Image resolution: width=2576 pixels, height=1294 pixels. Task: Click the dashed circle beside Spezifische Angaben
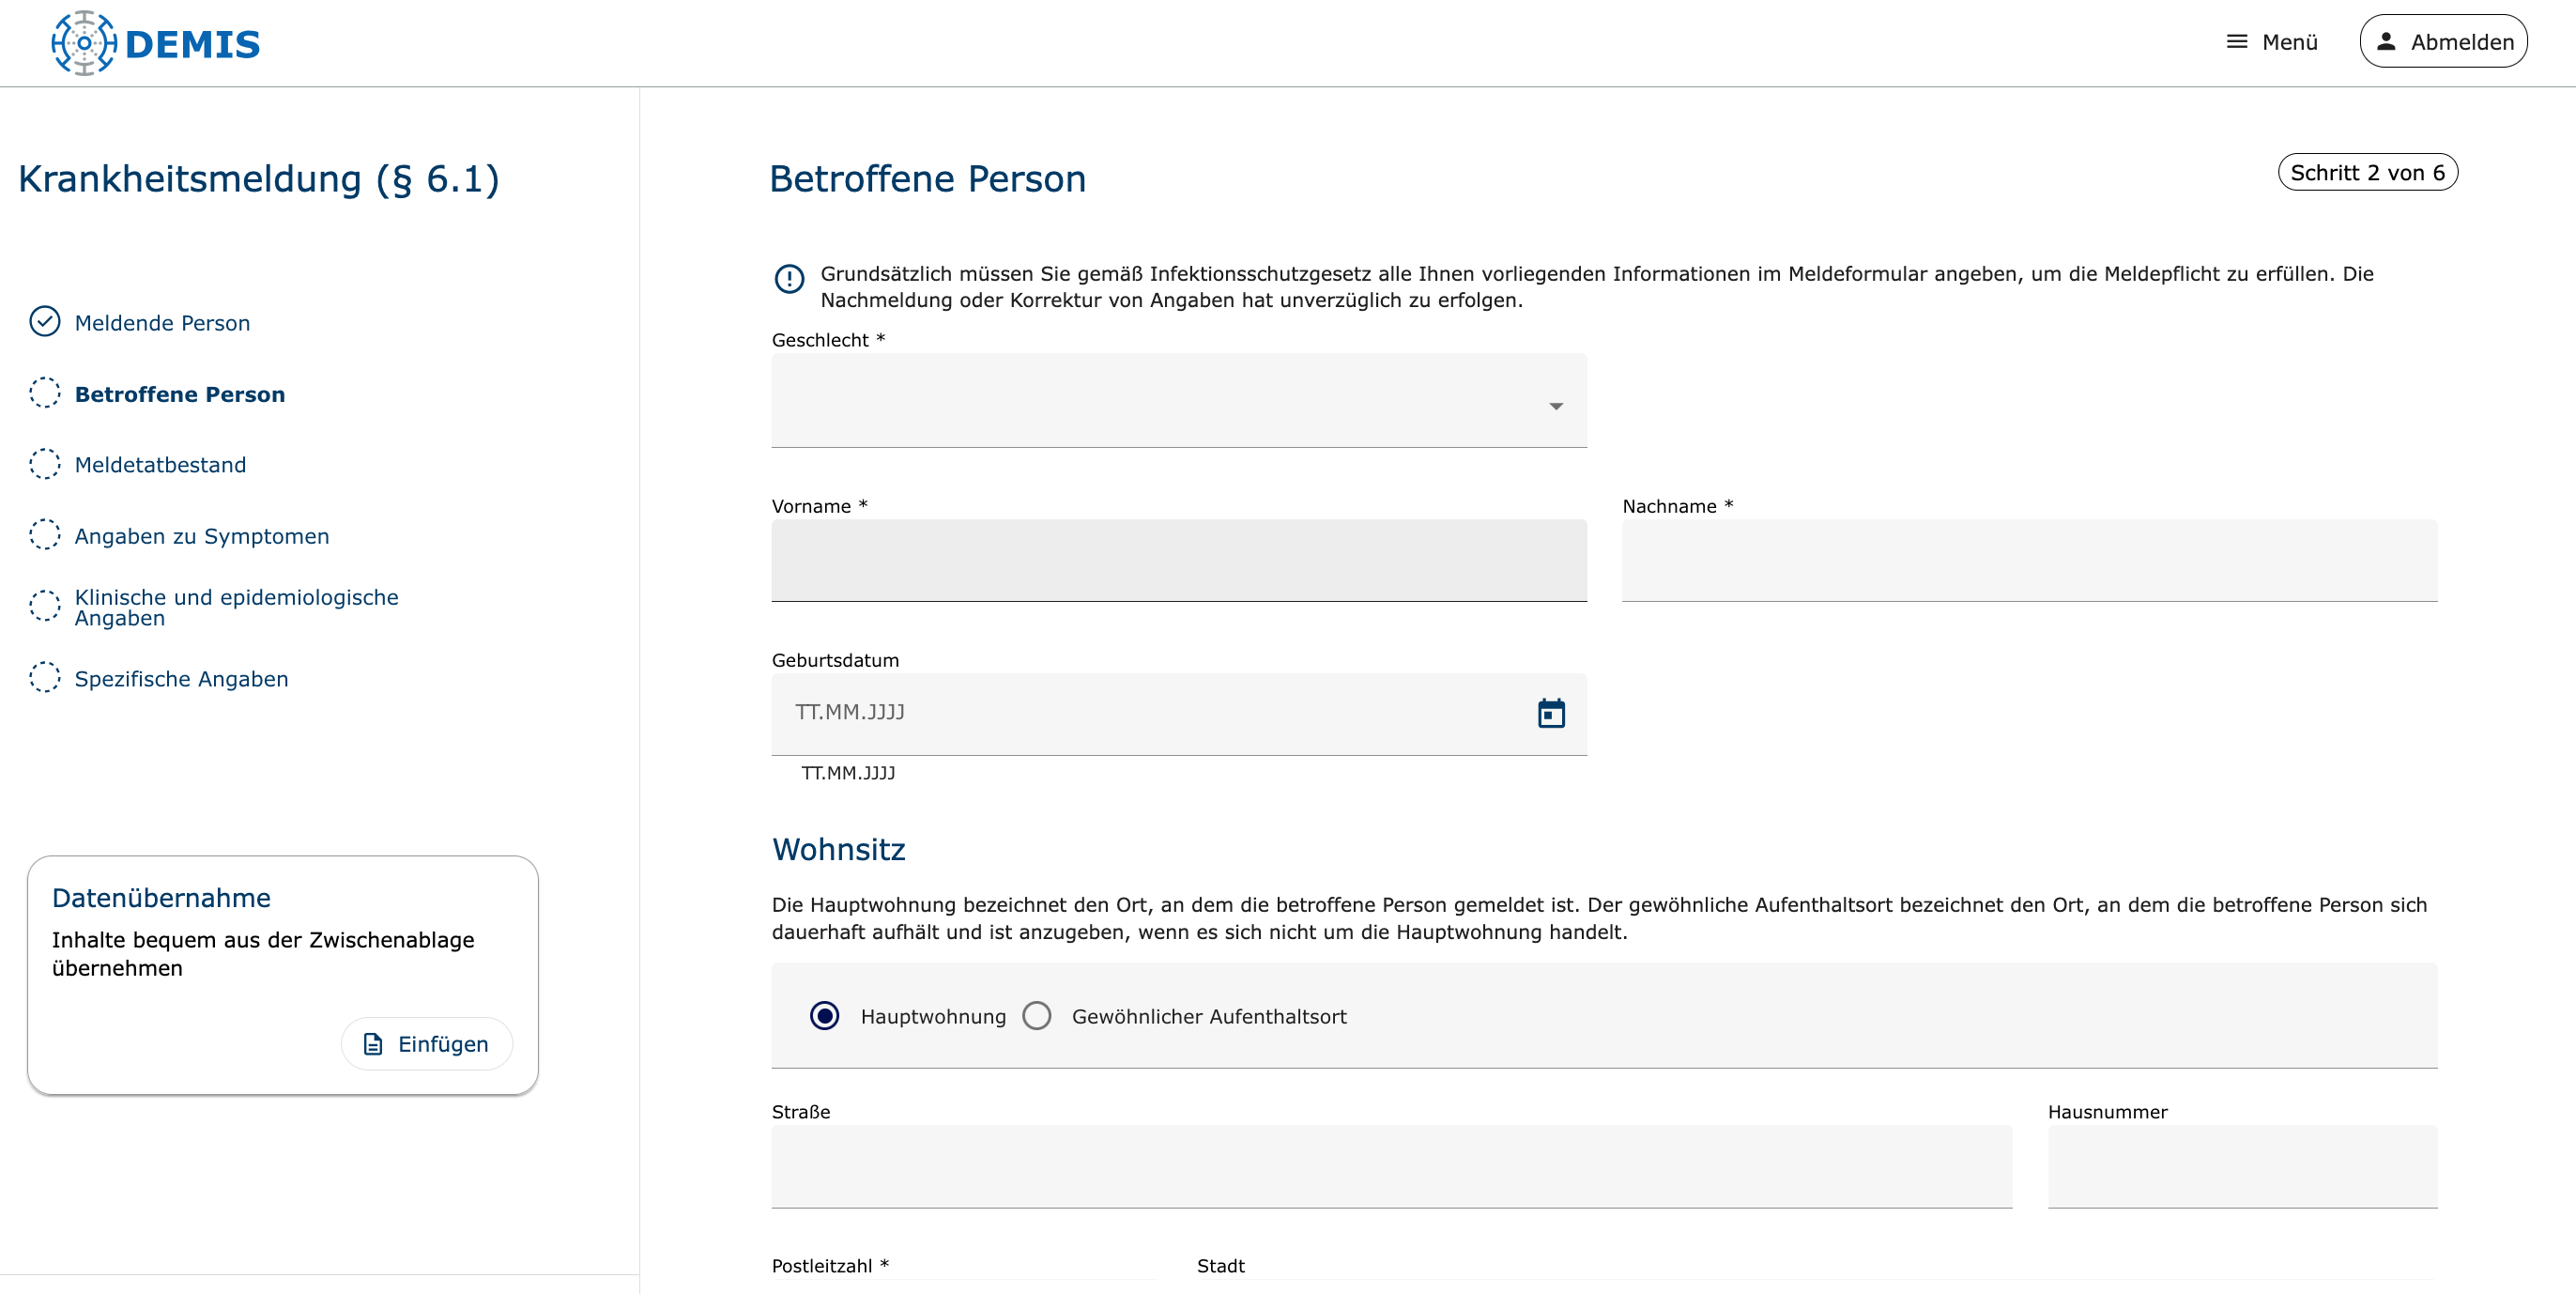tap(45, 678)
